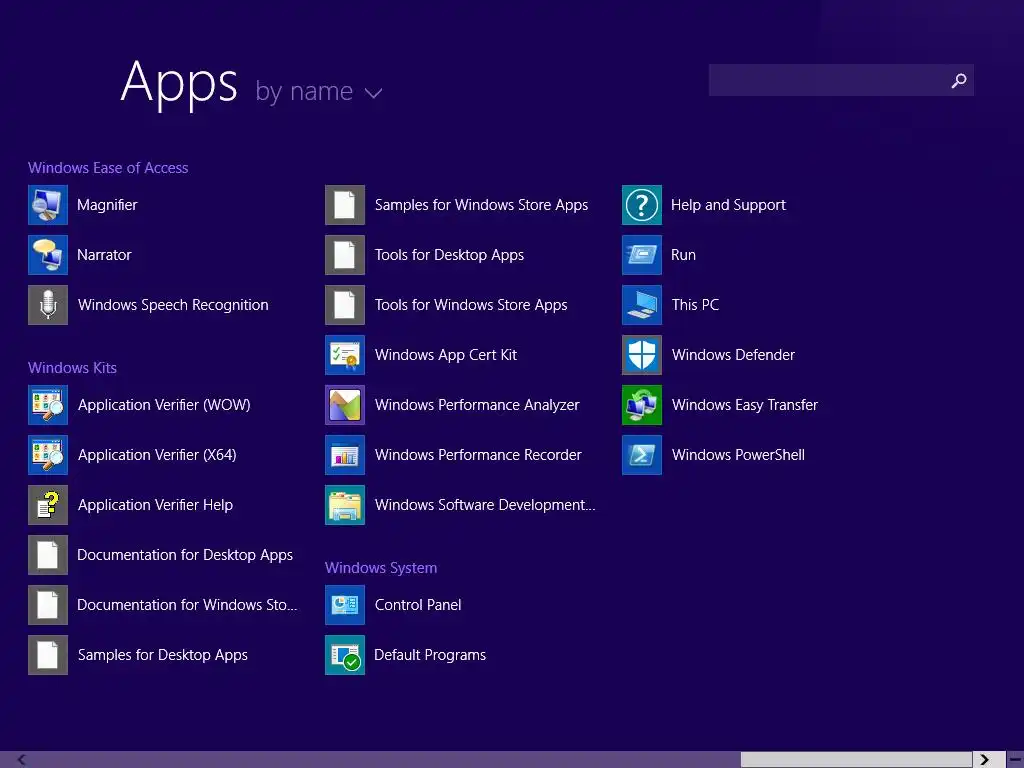Image resolution: width=1024 pixels, height=768 pixels.
Task: Click the 'Narrator' text label
Action: pyautogui.click(x=104, y=255)
